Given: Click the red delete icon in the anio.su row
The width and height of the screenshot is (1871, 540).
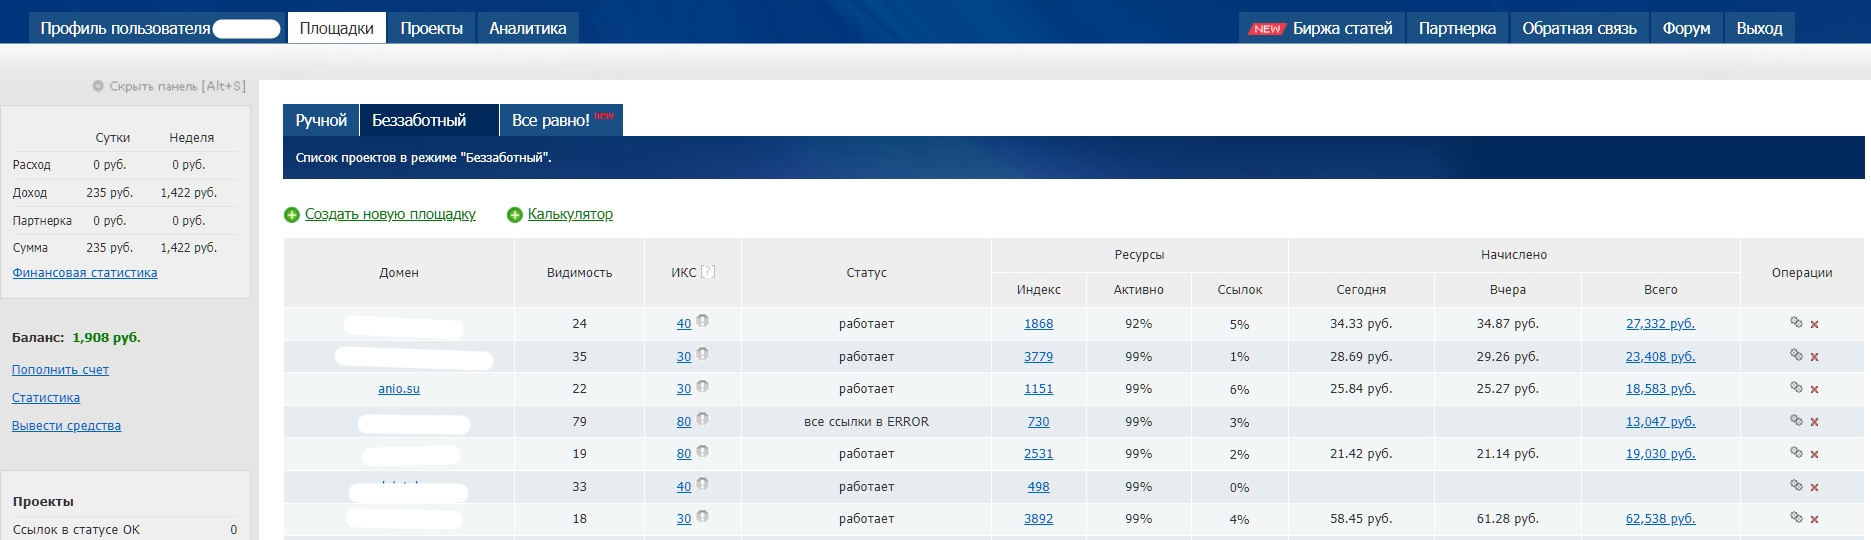Looking at the screenshot, I should [1814, 390].
